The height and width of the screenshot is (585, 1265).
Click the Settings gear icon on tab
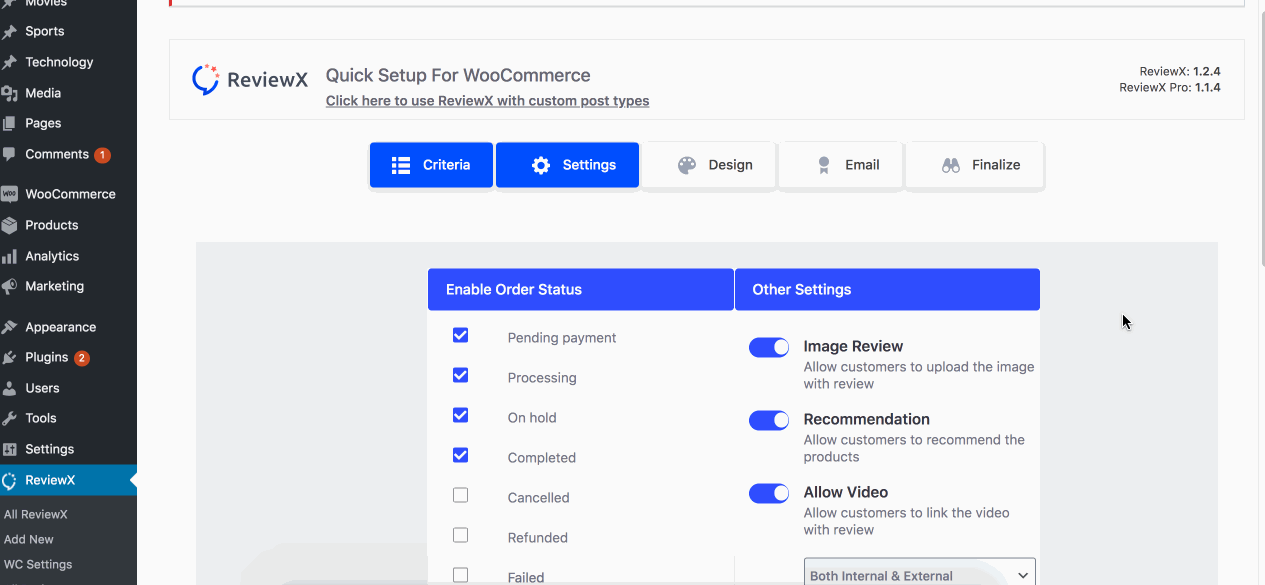pos(541,165)
